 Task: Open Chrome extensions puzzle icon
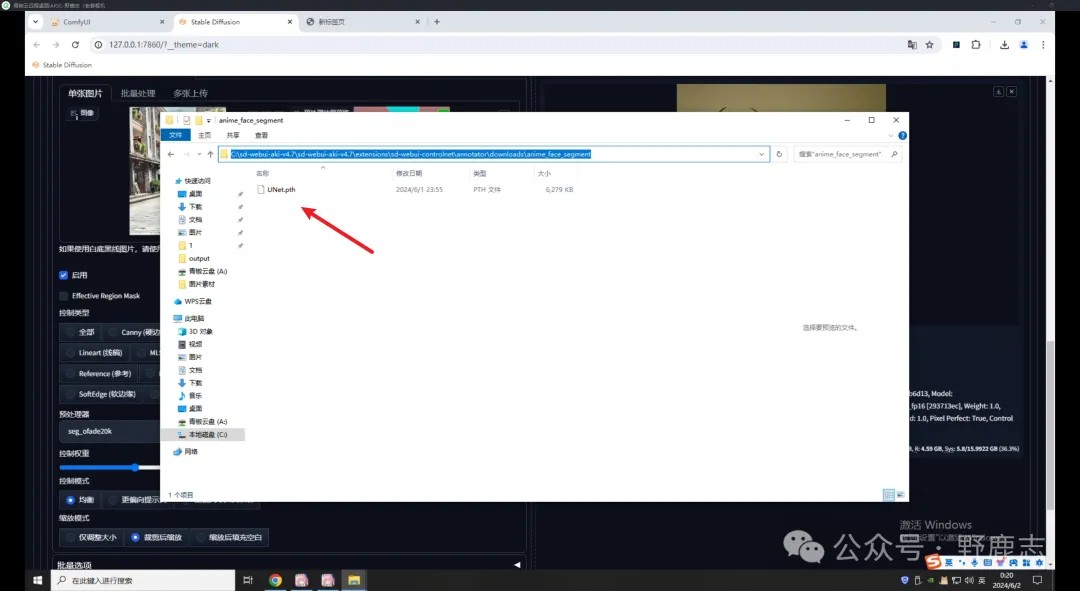976,45
